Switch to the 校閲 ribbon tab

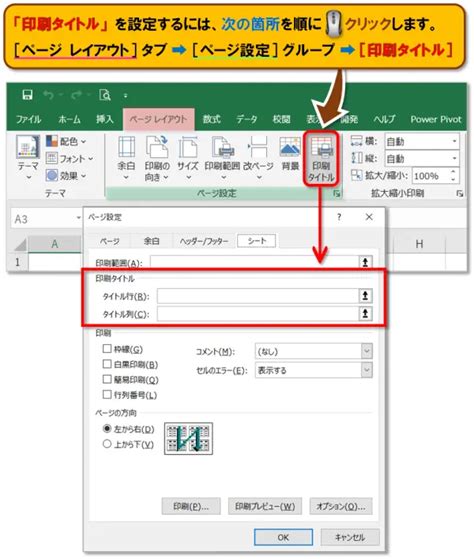coord(281,119)
